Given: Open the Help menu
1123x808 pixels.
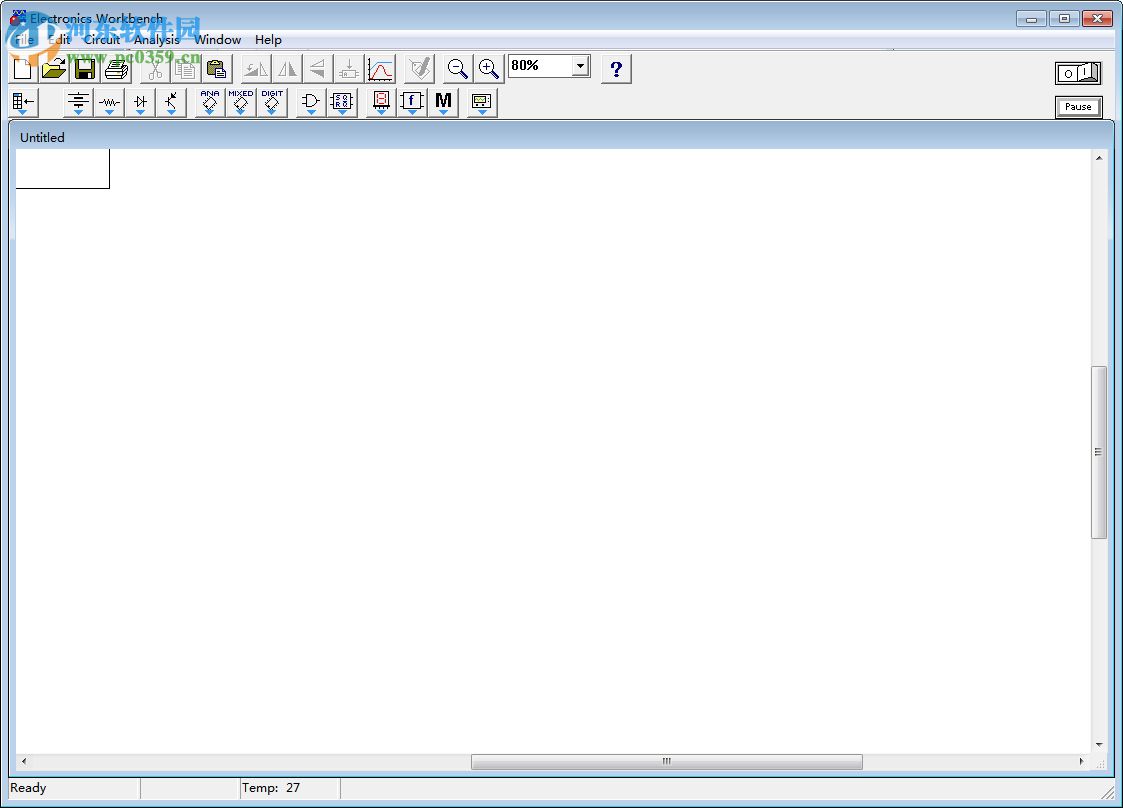Looking at the screenshot, I should click(269, 40).
